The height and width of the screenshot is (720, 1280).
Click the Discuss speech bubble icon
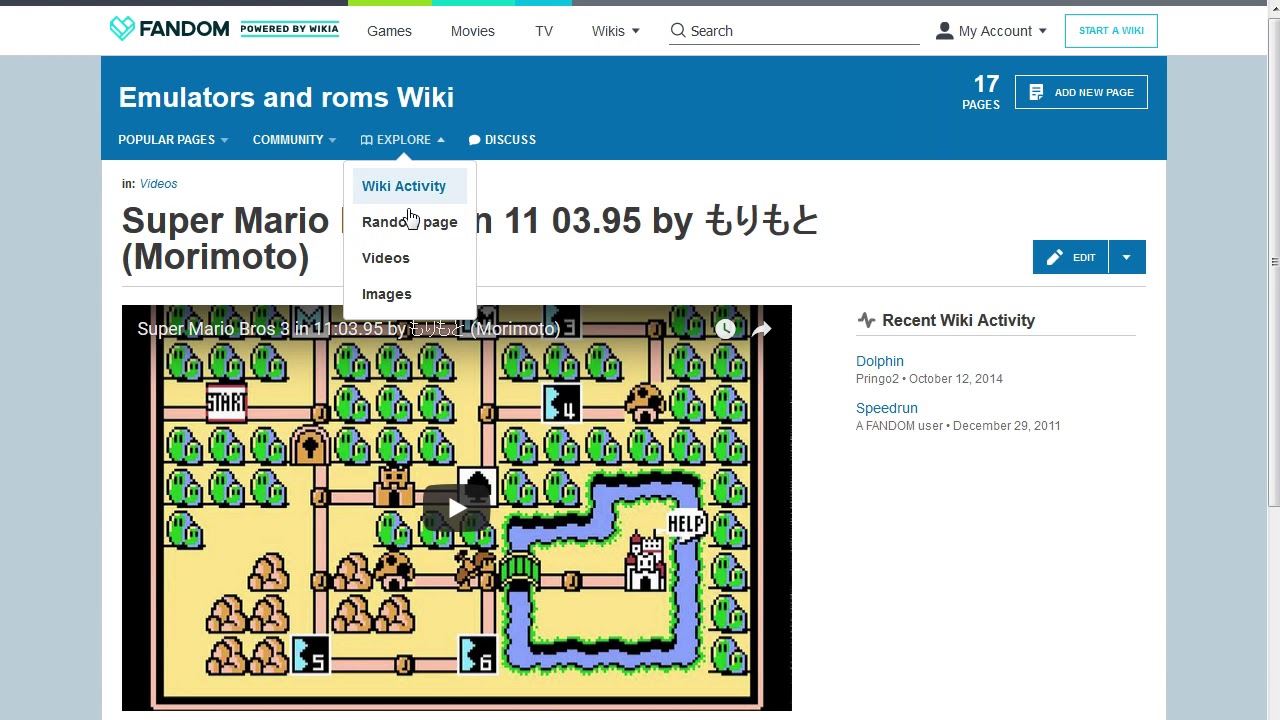tap(474, 140)
